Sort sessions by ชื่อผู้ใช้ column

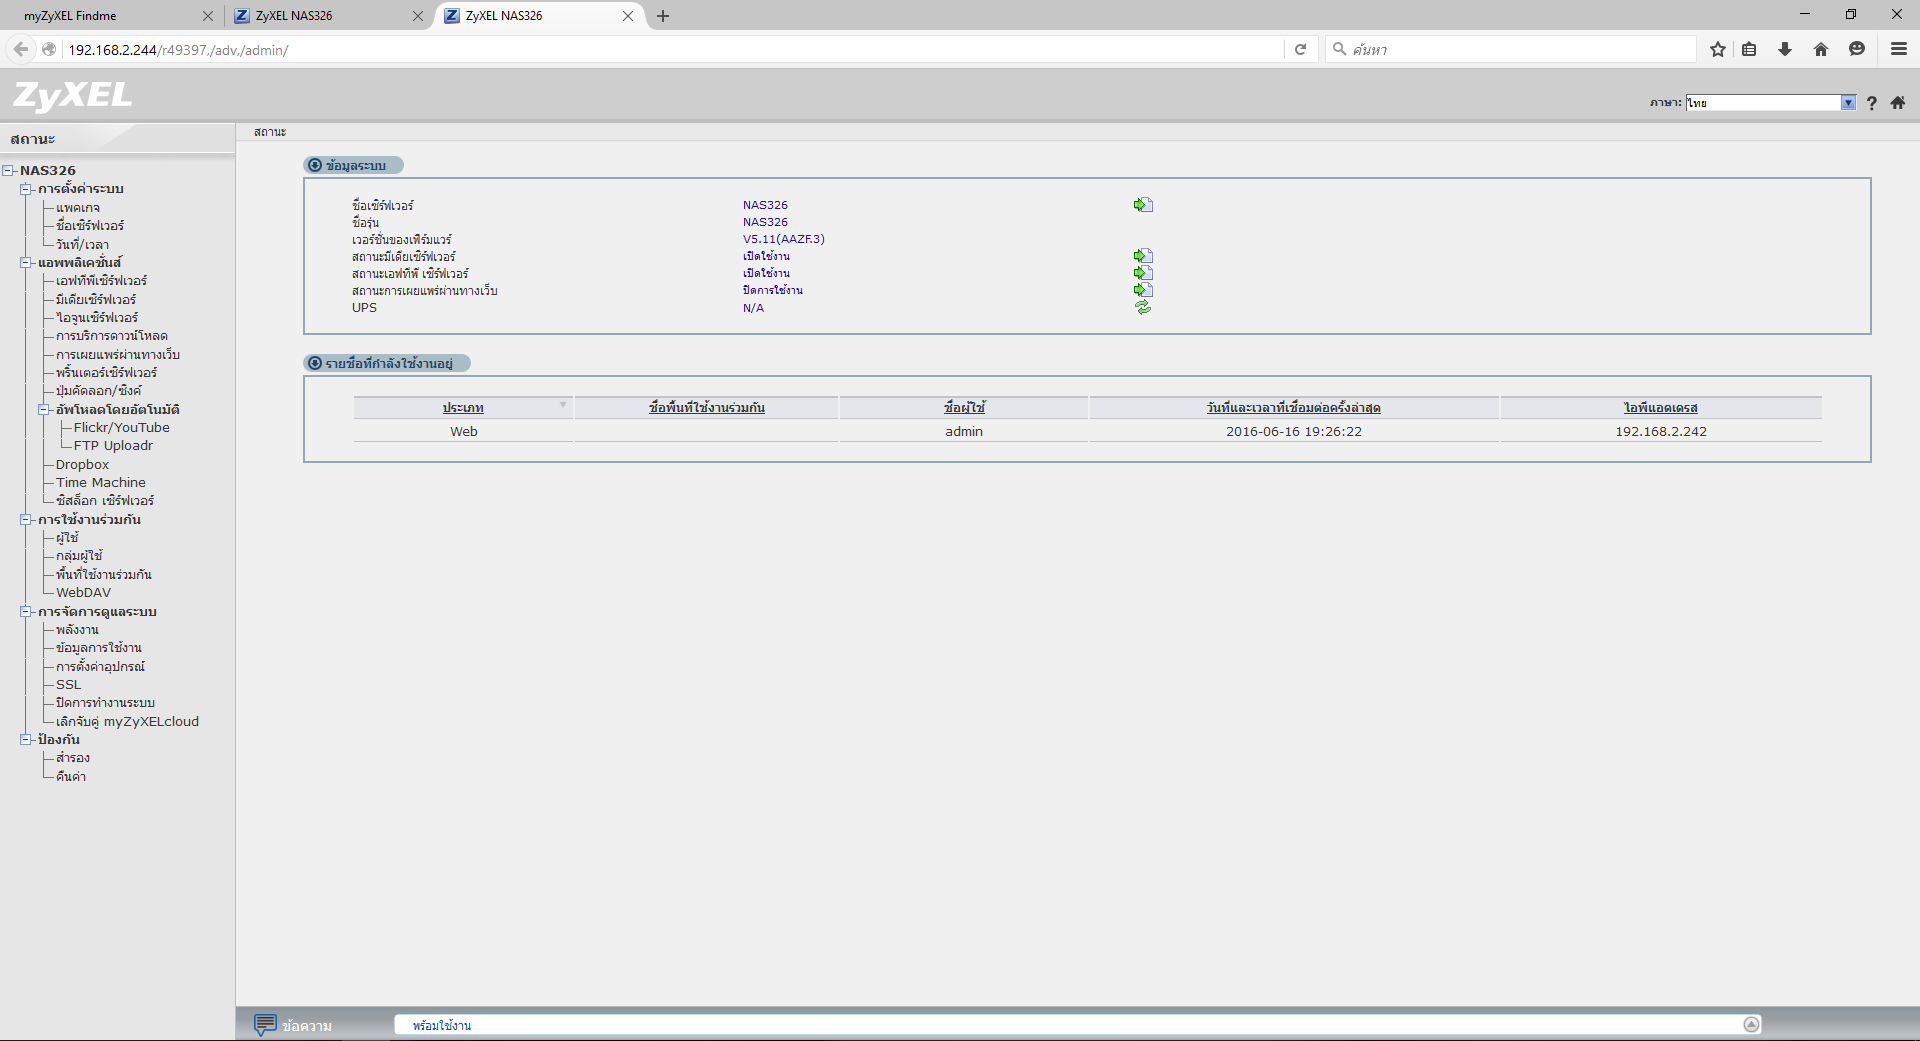pos(964,408)
